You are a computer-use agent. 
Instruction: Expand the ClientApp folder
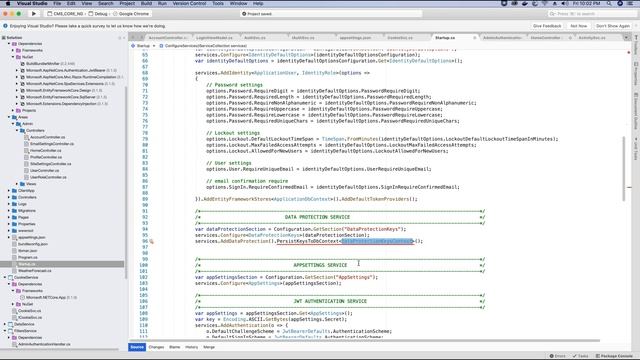pos(9,191)
